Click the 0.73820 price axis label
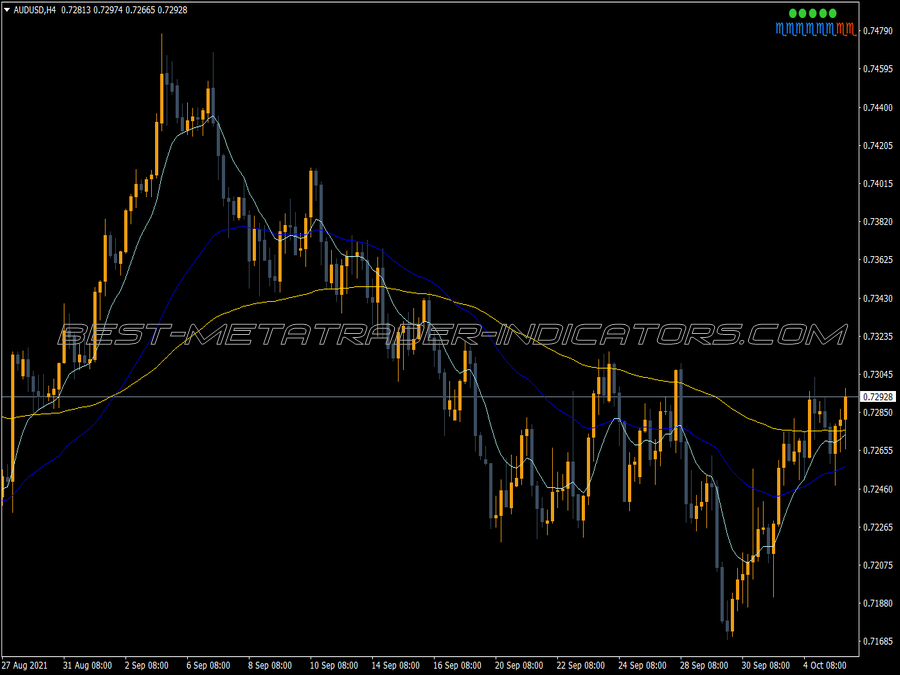 878,222
